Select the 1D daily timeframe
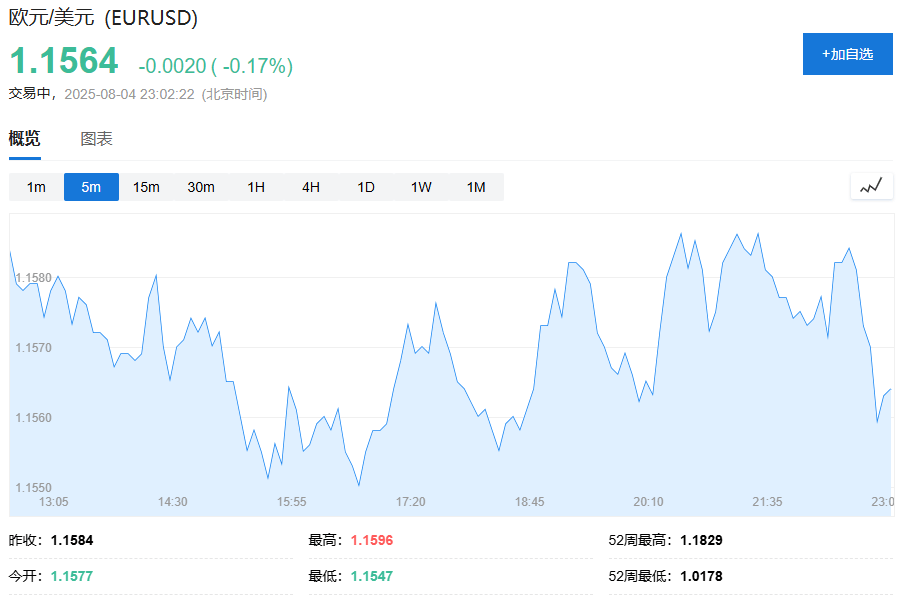 click(x=365, y=186)
